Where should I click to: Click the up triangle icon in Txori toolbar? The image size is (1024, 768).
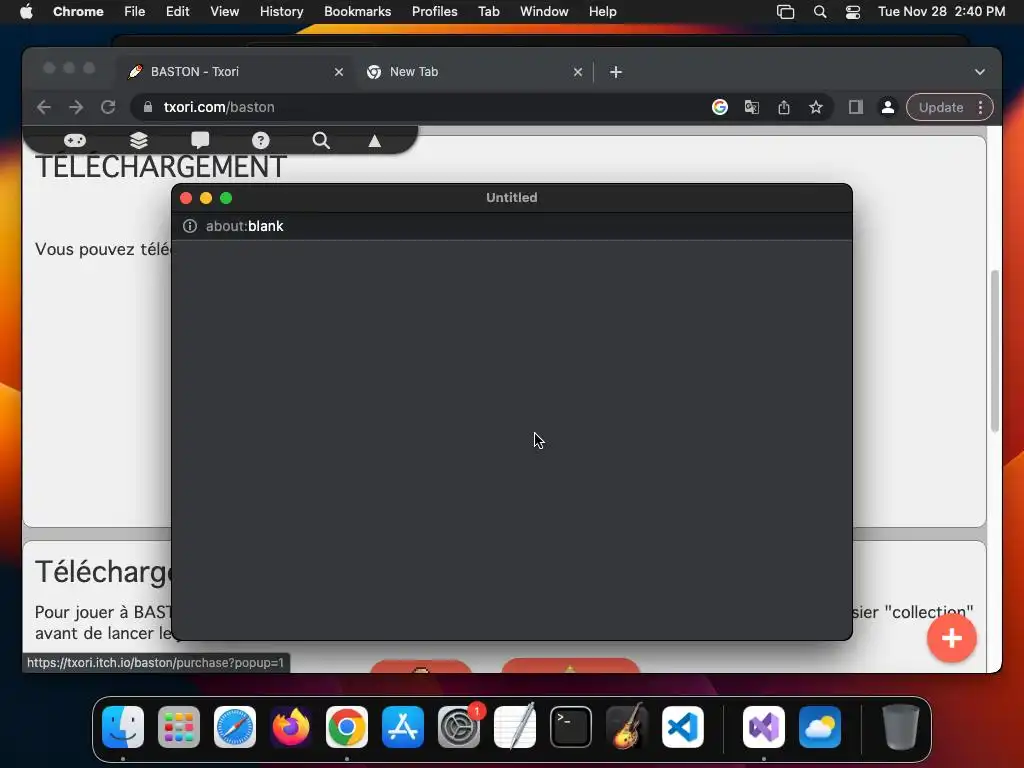374,141
